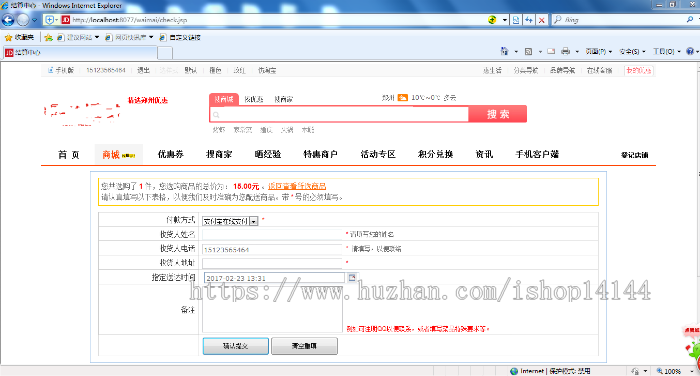The image size is (700, 376).
Task: Open the address bar autocomplete dropdown arrow
Action: (x=505, y=20)
